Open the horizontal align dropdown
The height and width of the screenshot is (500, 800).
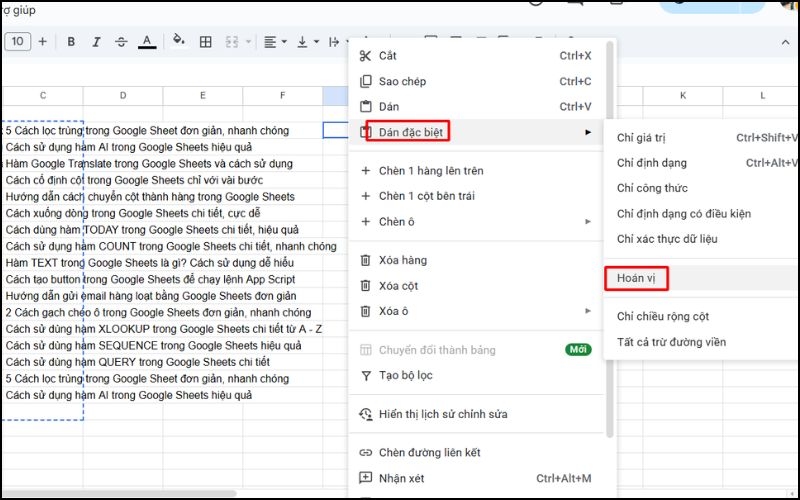click(275, 42)
